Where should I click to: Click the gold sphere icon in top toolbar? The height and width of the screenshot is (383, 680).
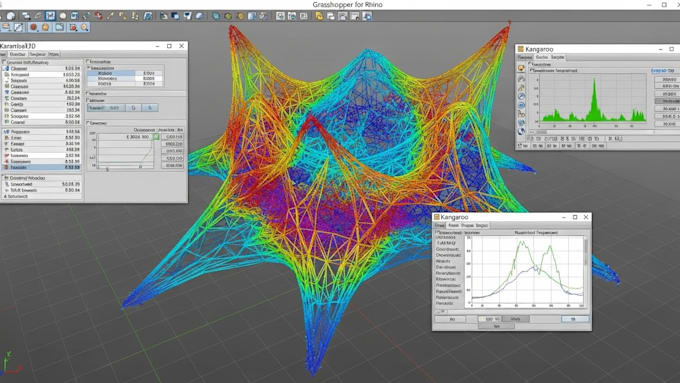(x=240, y=16)
